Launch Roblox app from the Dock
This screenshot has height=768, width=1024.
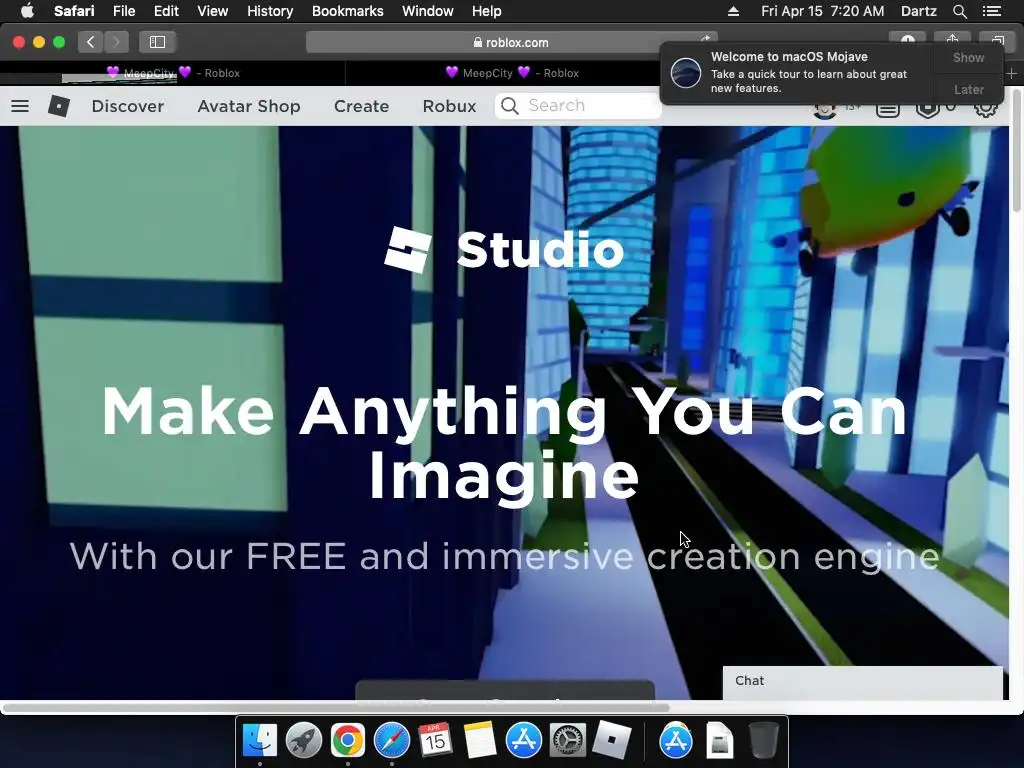point(611,741)
